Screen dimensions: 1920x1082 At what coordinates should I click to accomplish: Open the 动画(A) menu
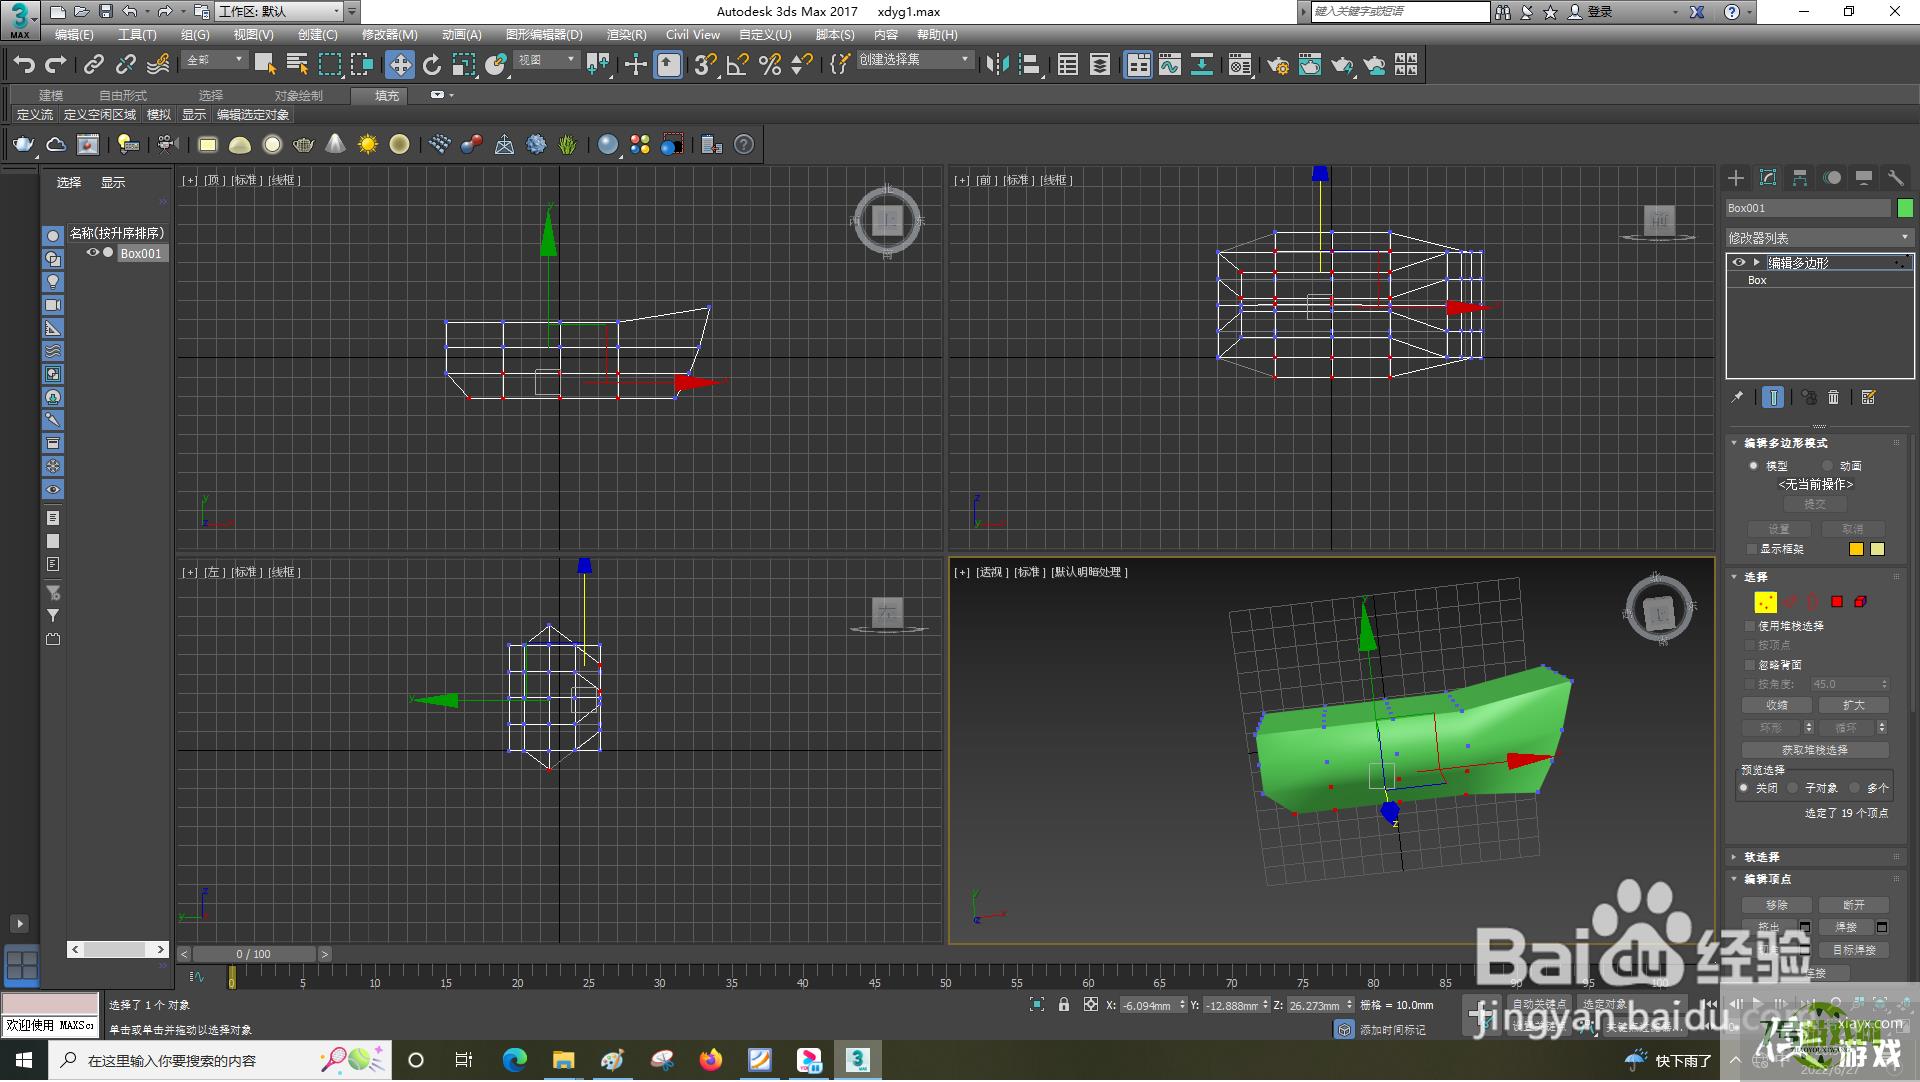pyautogui.click(x=461, y=35)
